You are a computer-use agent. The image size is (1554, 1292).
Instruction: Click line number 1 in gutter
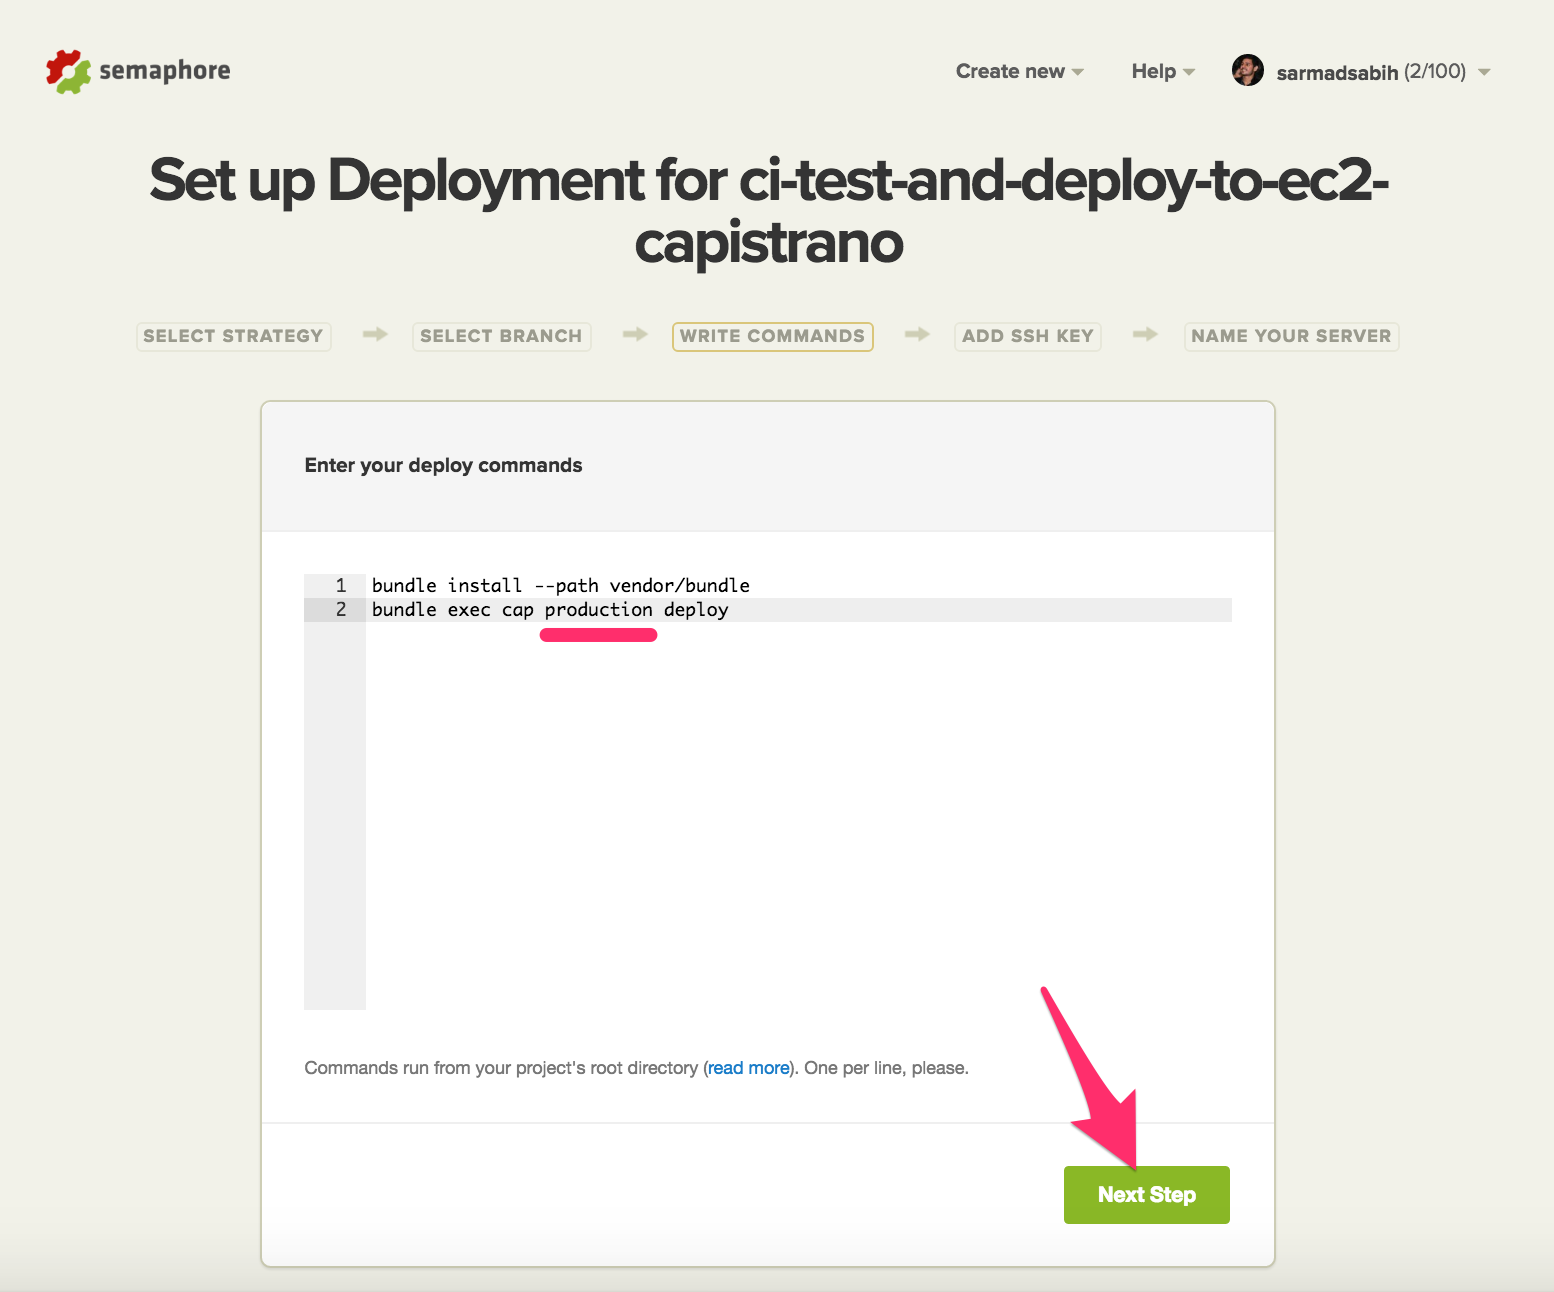click(341, 585)
